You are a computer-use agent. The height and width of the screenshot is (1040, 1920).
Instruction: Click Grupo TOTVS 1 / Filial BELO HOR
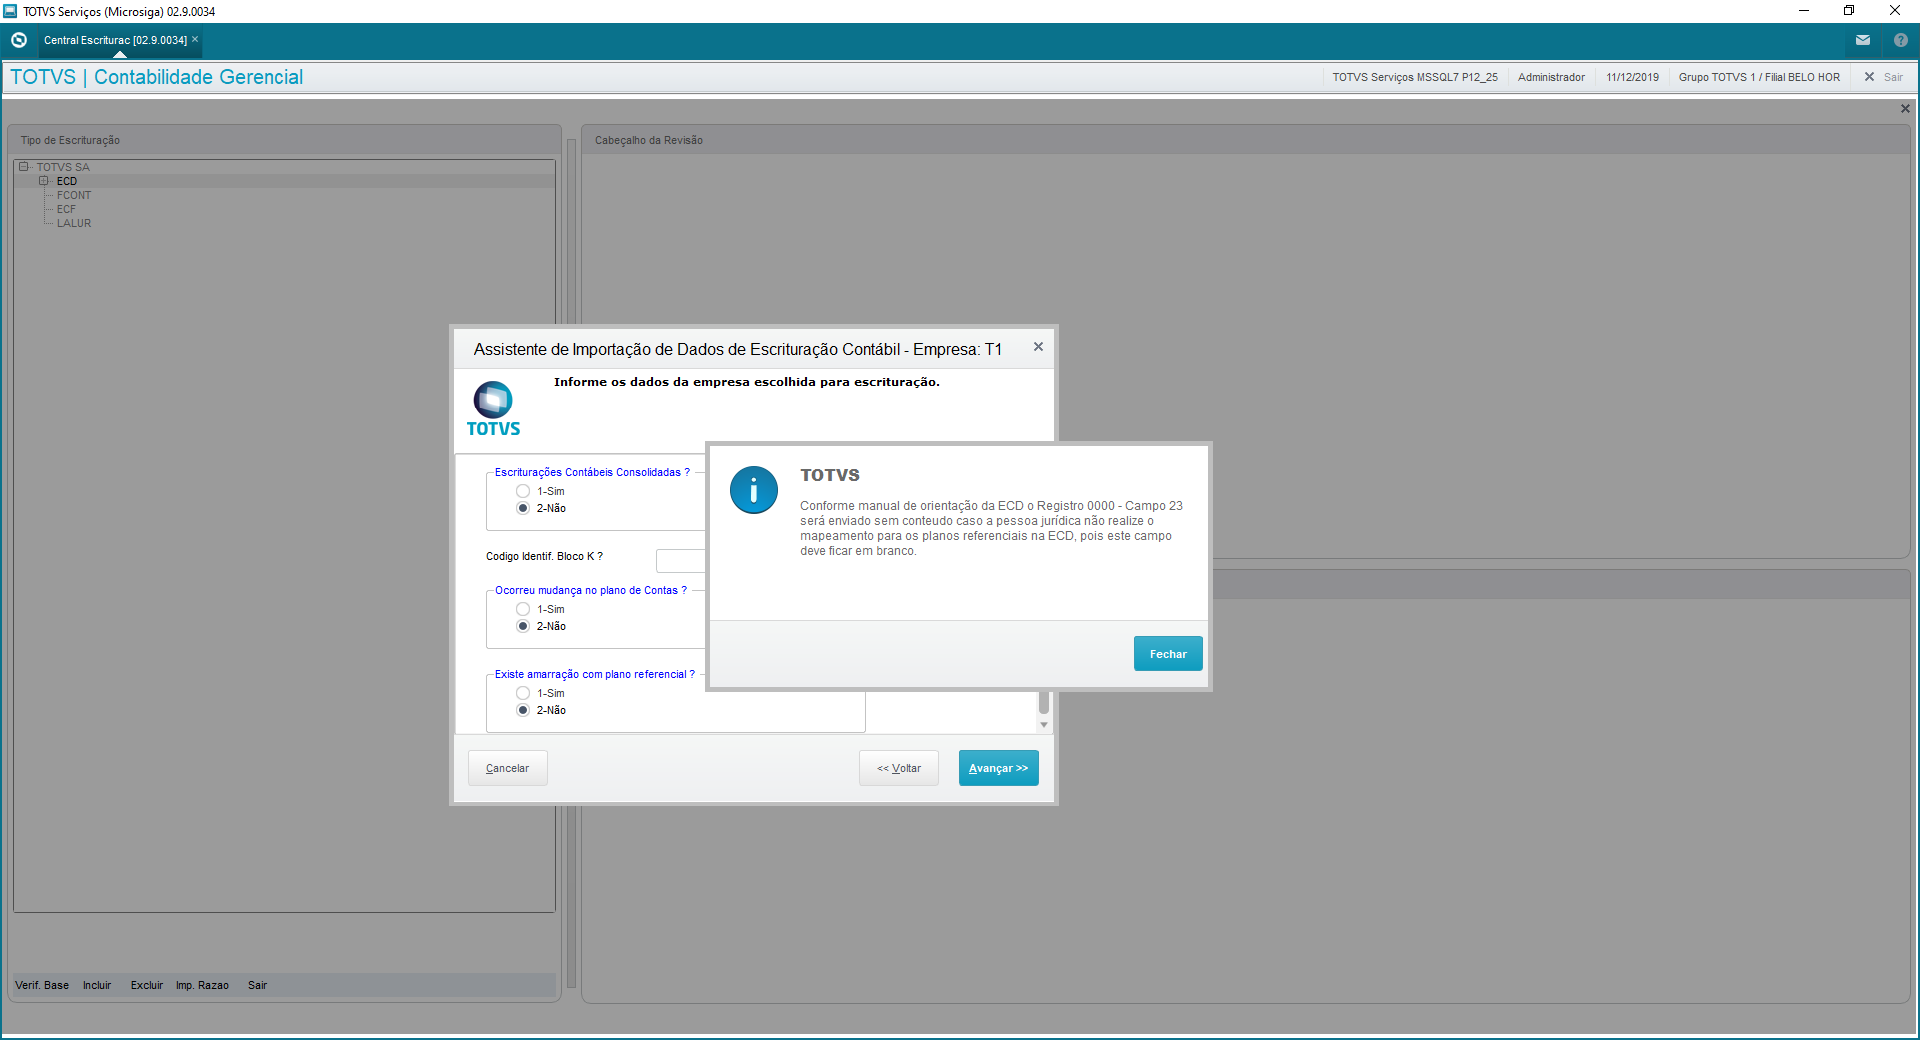(1759, 77)
